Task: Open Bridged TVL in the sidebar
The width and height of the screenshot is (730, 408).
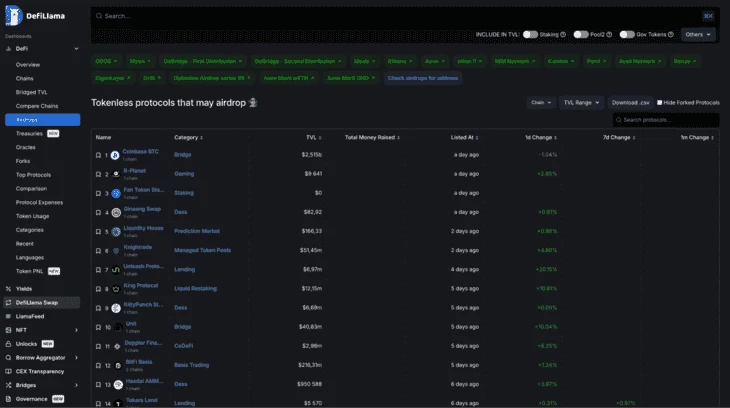Action: click(x=32, y=92)
